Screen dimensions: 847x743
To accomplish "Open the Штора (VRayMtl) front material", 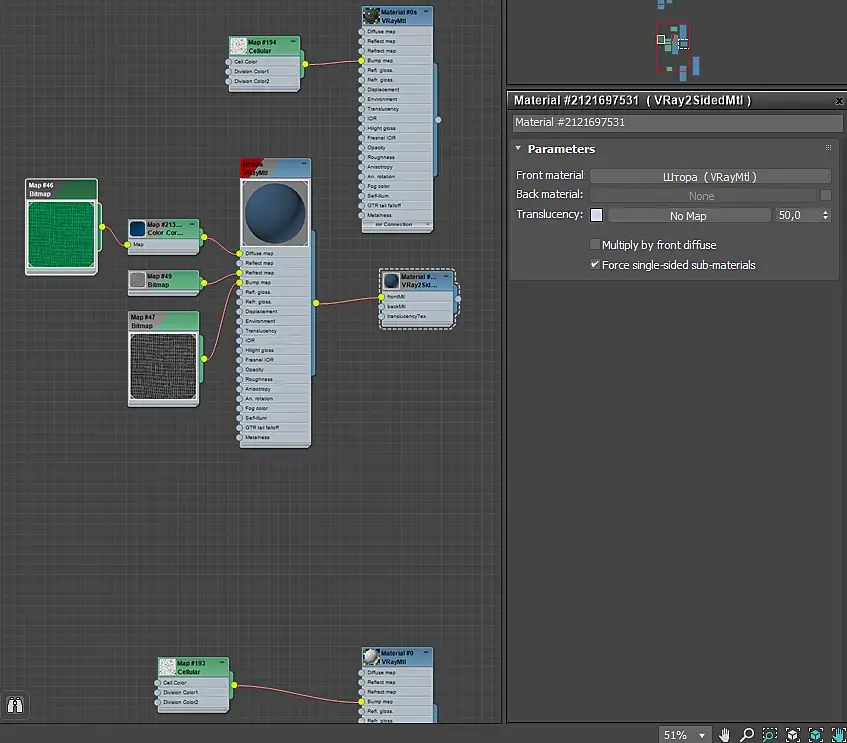I will (x=709, y=176).
